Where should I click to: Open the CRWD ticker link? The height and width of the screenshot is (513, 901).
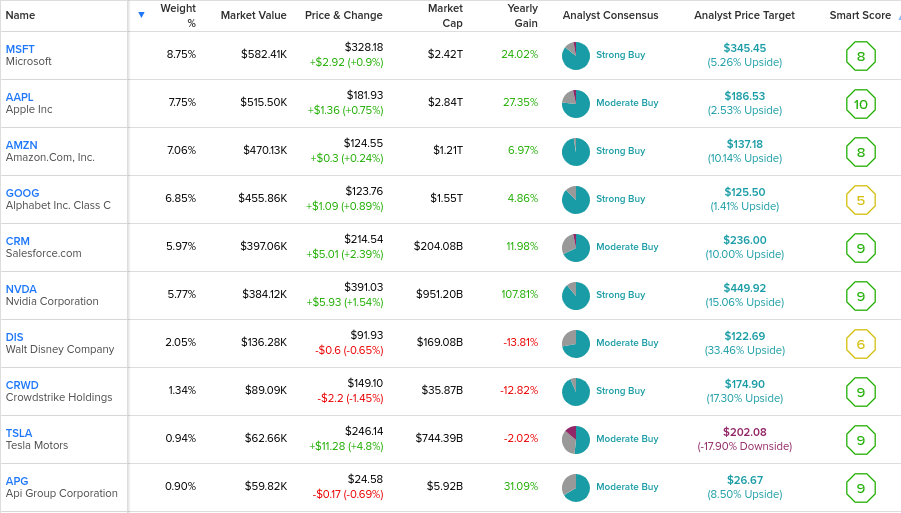pyautogui.click(x=22, y=385)
